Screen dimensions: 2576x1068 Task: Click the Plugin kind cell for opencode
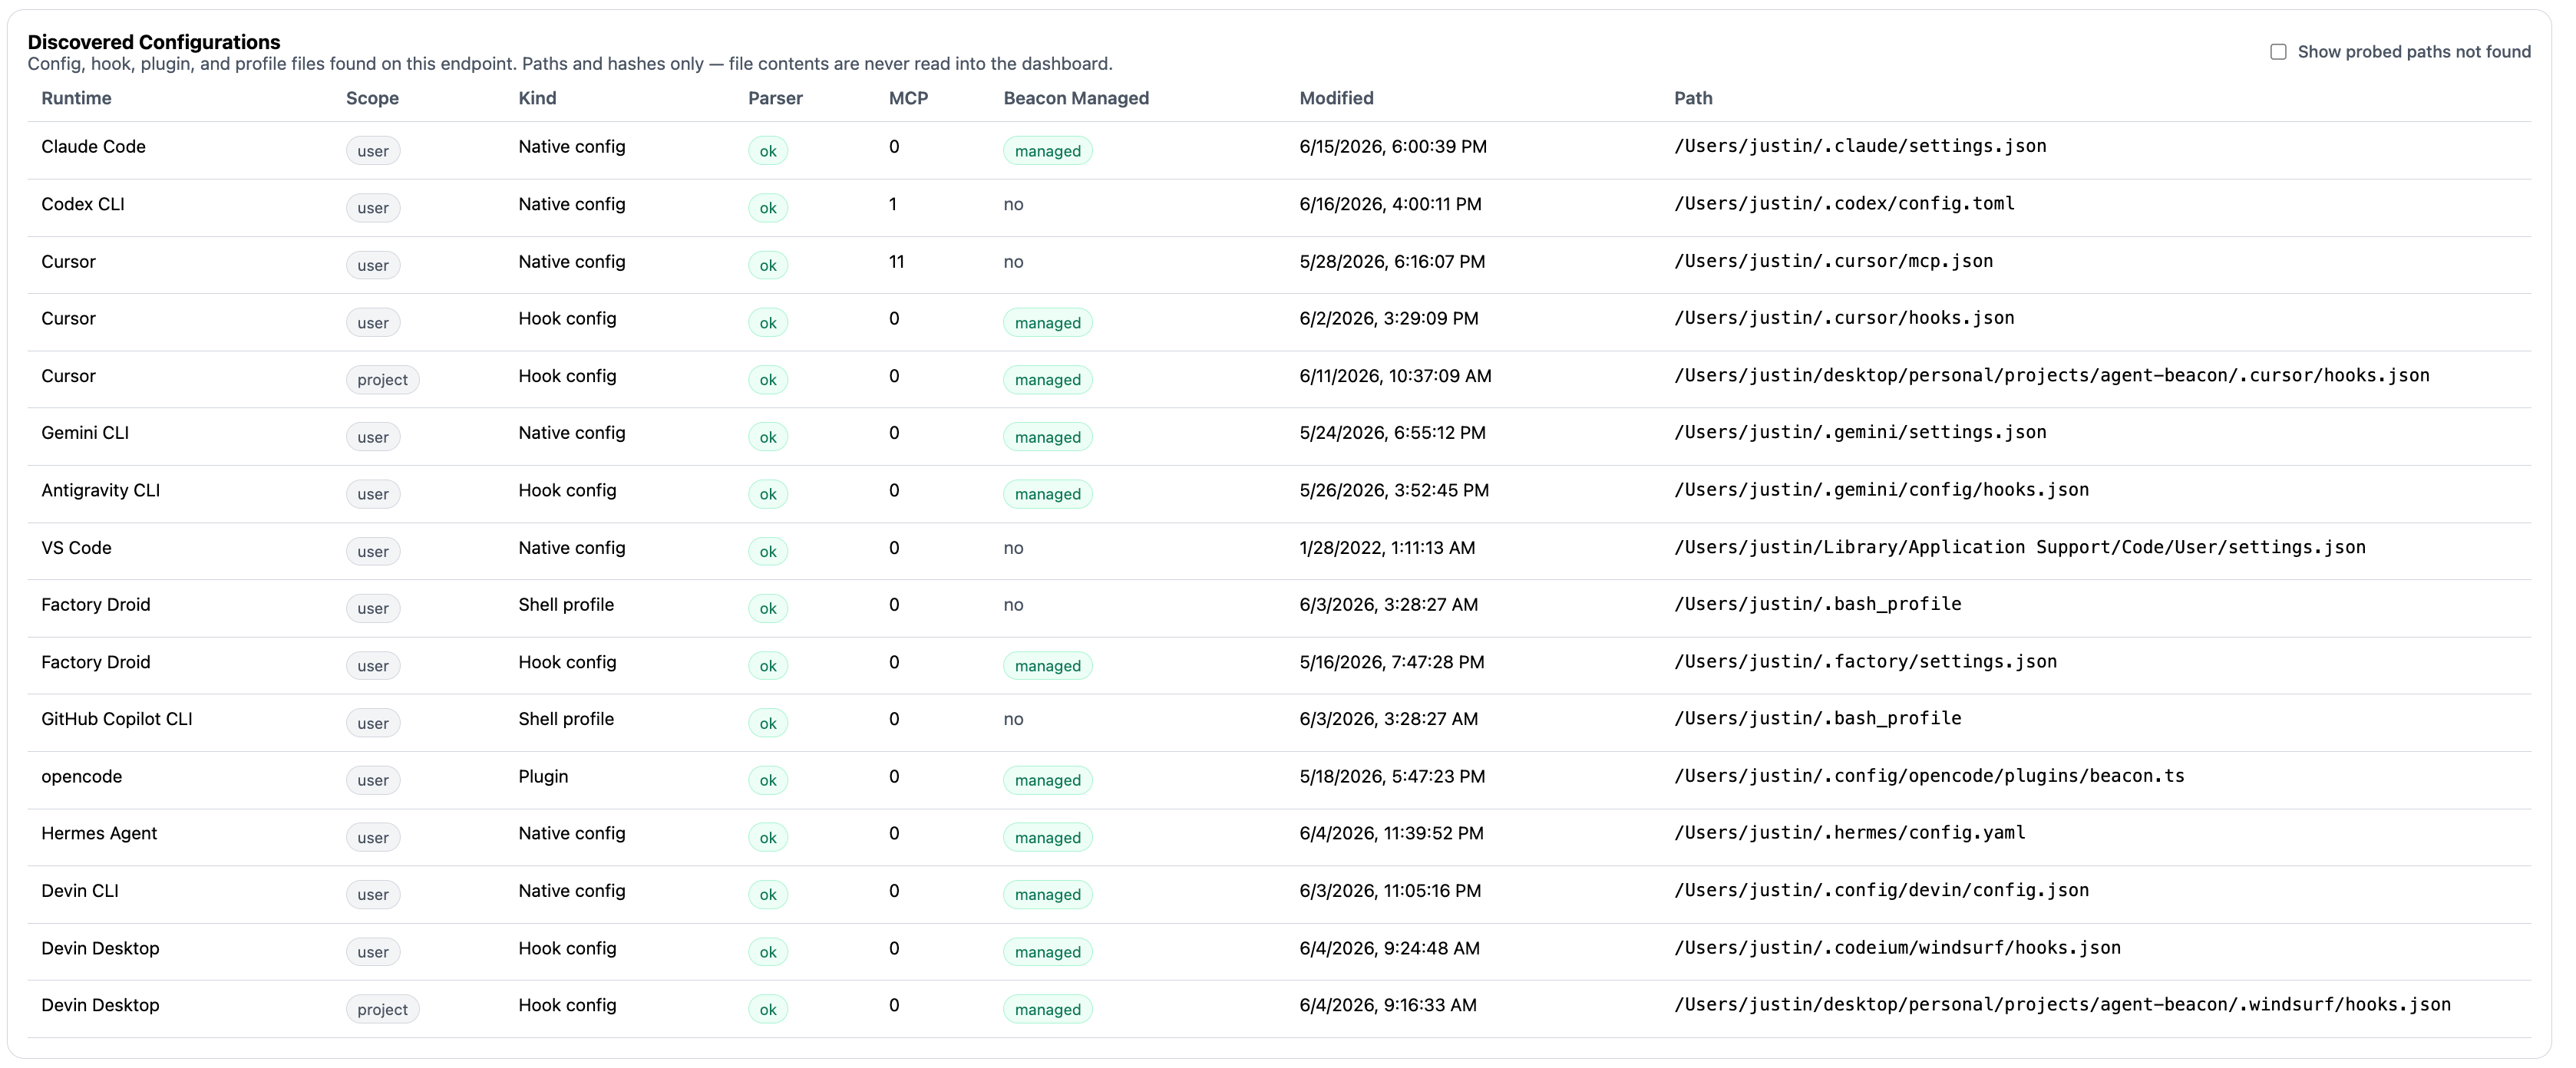point(543,777)
